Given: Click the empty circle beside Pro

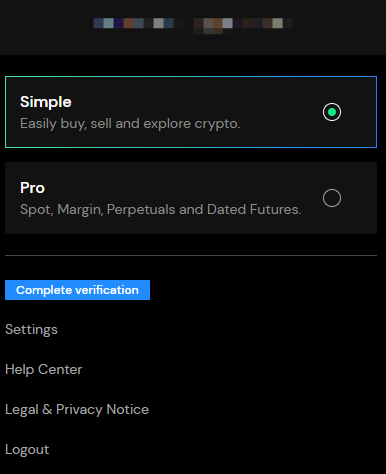Looking at the screenshot, I should (332, 198).
